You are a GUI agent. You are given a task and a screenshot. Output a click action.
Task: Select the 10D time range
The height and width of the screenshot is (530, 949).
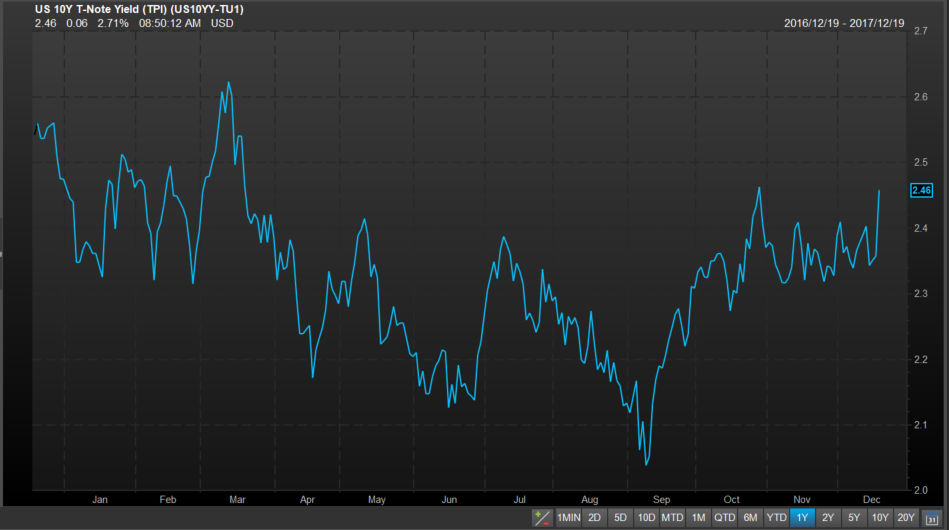click(646, 518)
